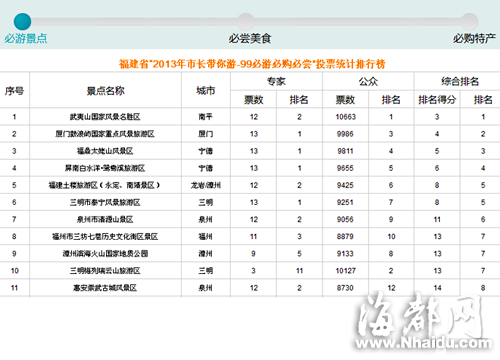Click the 景点名称 column header

pyautogui.click(x=106, y=91)
